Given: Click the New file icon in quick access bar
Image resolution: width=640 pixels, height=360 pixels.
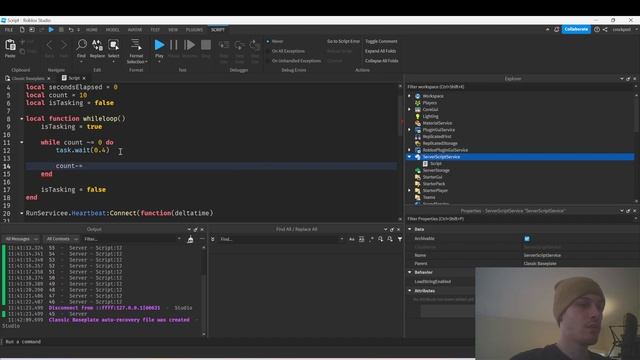Looking at the screenshot, I should click(x=22, y=29).
